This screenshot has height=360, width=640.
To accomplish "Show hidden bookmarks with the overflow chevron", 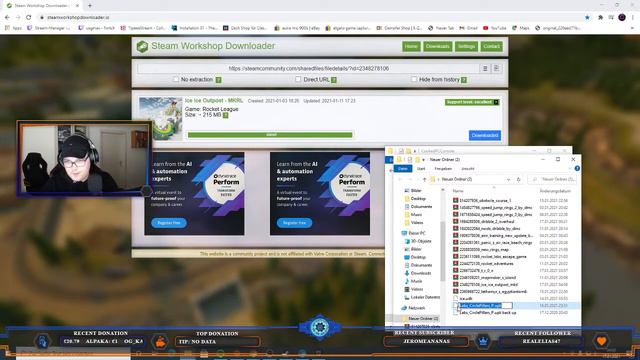I will (x=632, y=28).
